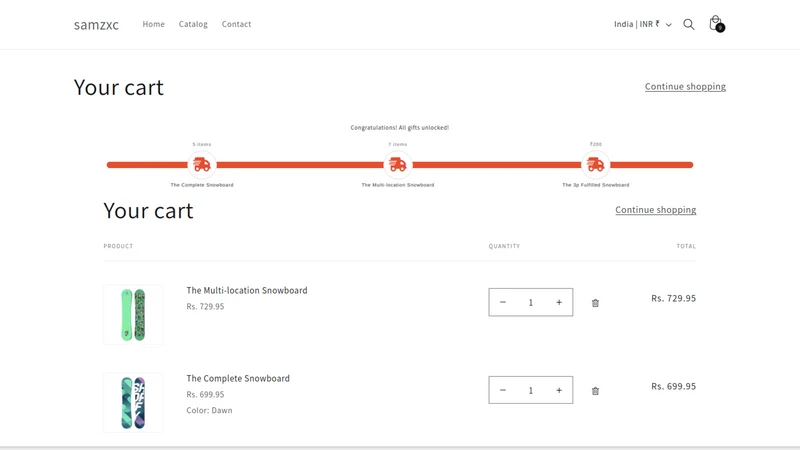Click the Rs. 699.95 total price
The width and height of the screenshot is (800, 450).
click(x=673, y=386)
